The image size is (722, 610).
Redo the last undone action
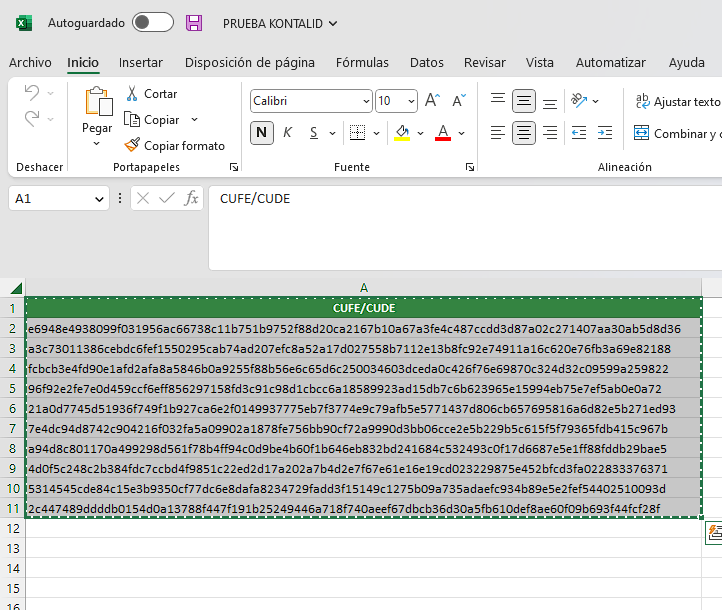pyautogui.click(x=32, y=119)
